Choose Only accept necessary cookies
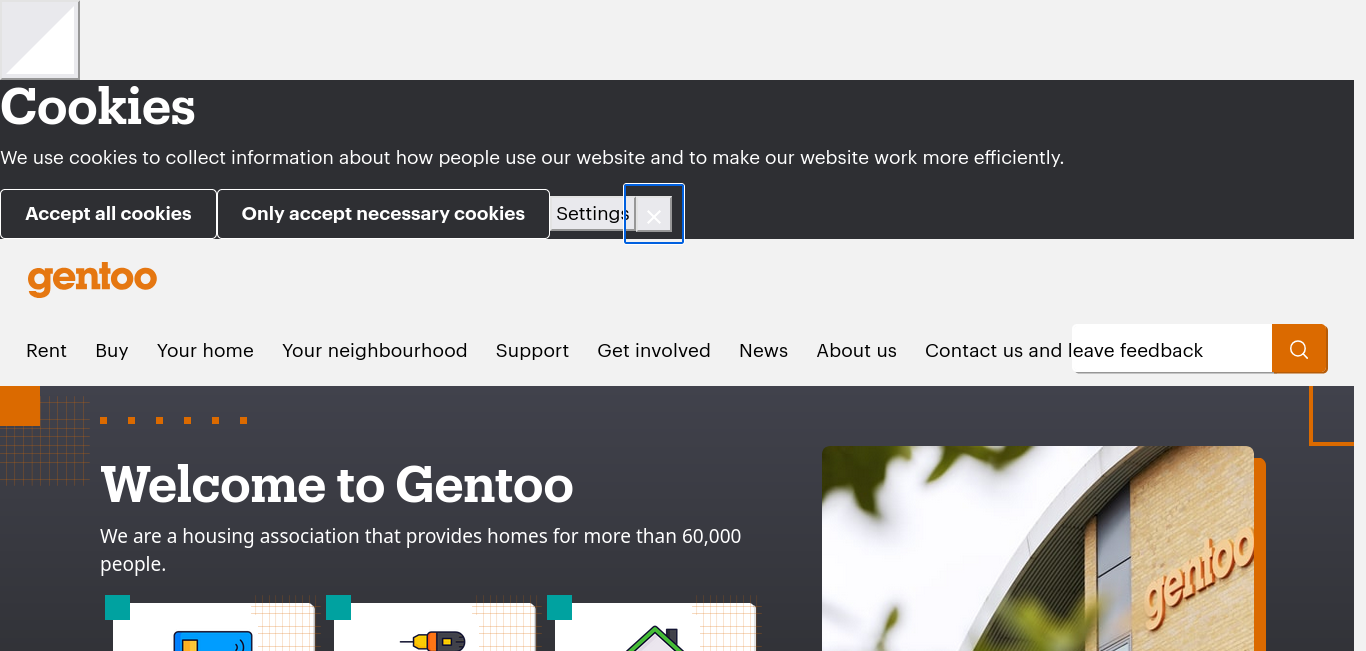 tap(383, 214)
